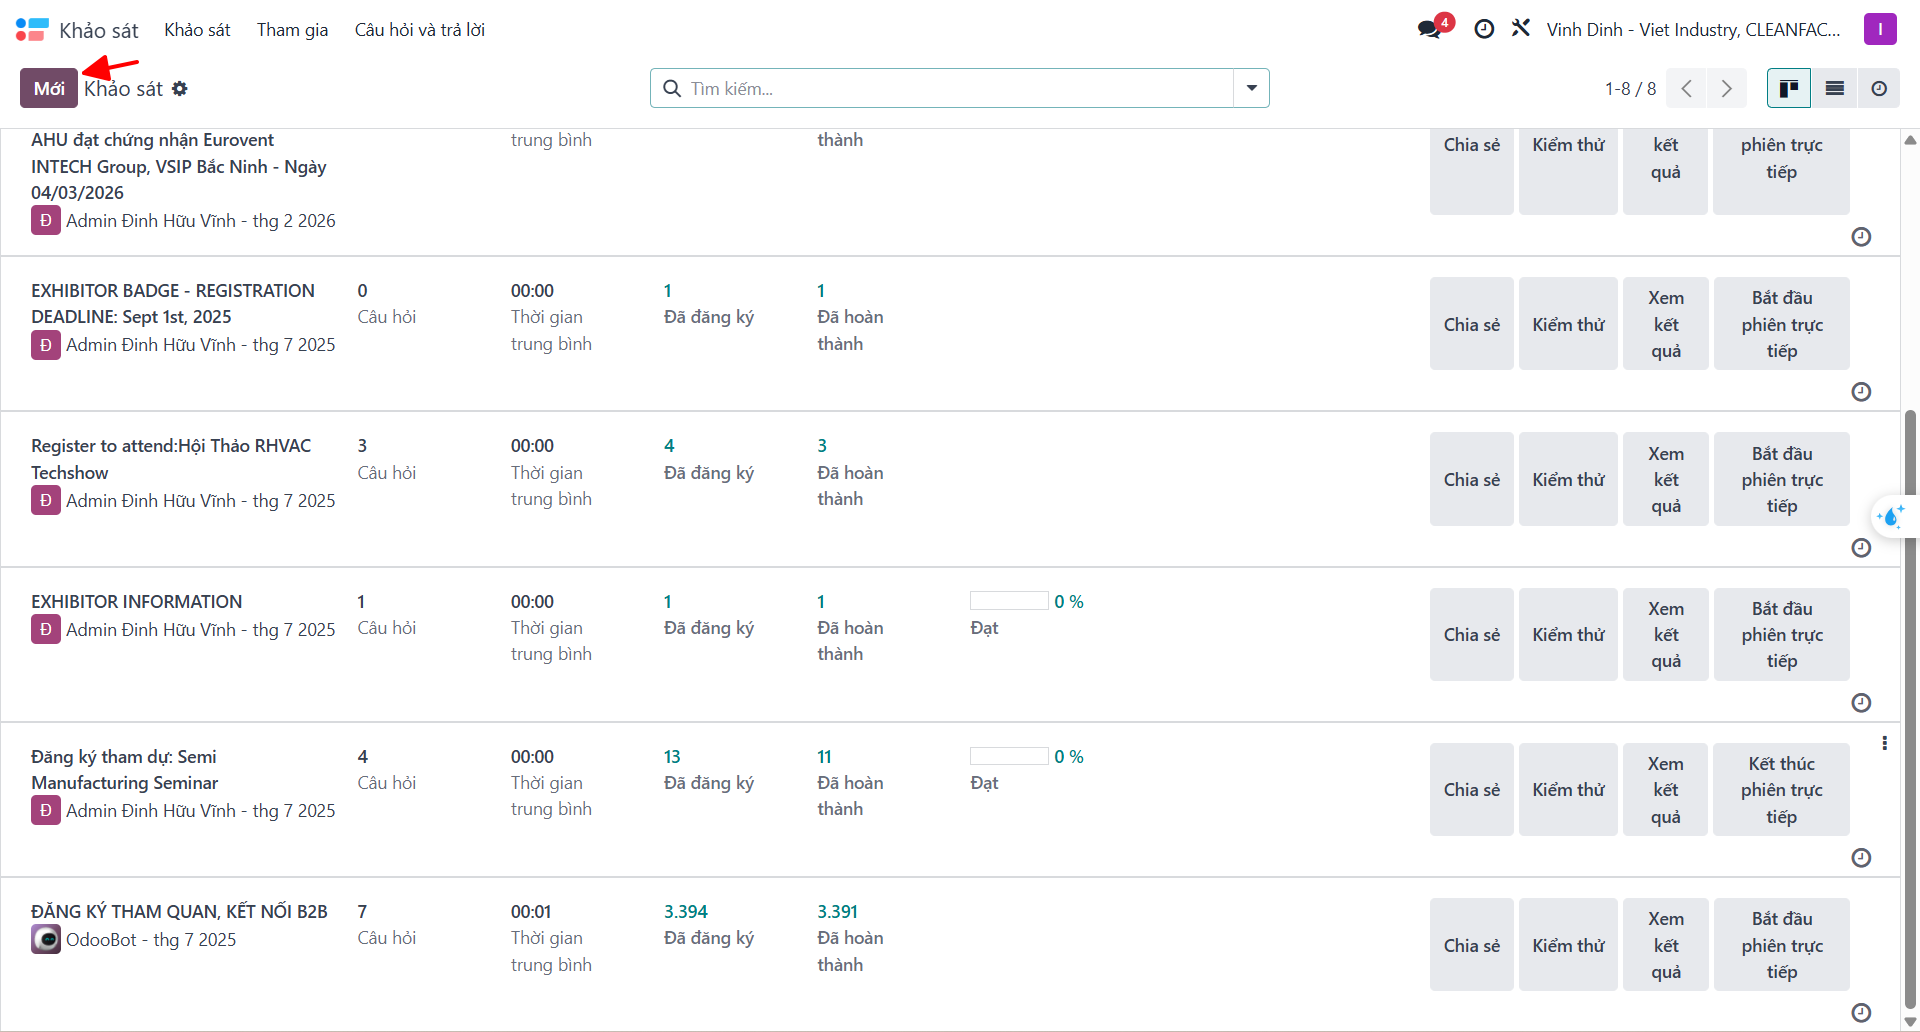
Task: Open the debug tools wrench icon
Action: [x=1521, y=29]
